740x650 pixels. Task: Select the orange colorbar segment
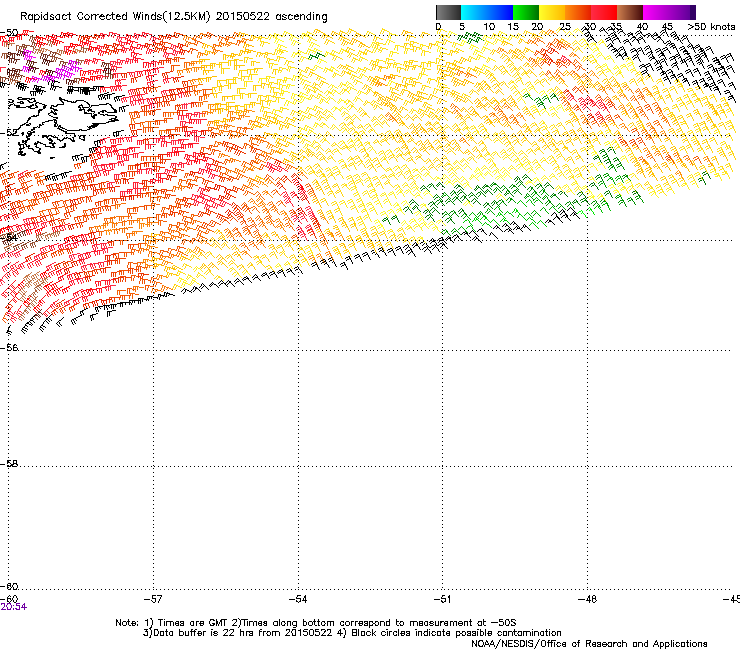[x=578, y=12]
